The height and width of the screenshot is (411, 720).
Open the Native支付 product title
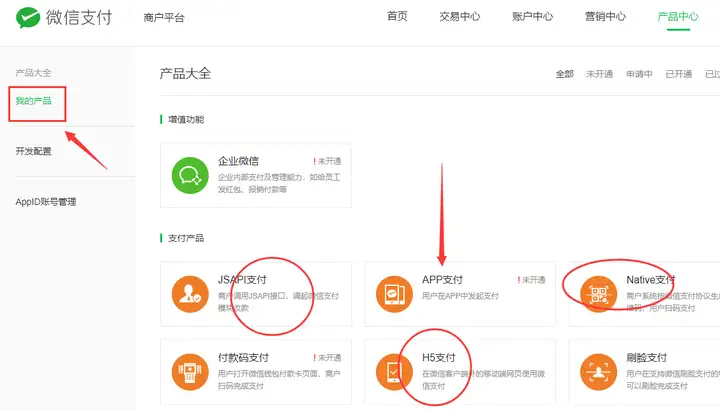[651, 280]
